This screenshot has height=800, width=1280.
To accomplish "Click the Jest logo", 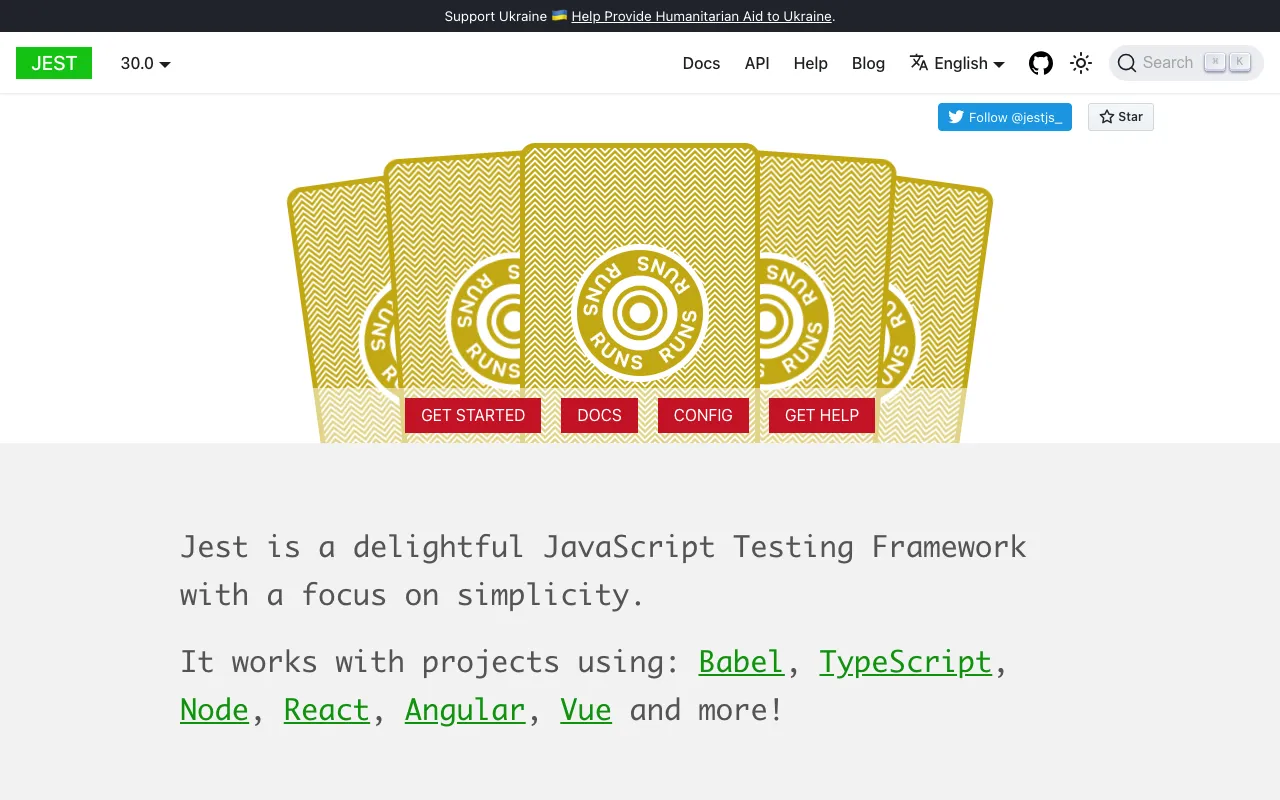I will (53, 63).
